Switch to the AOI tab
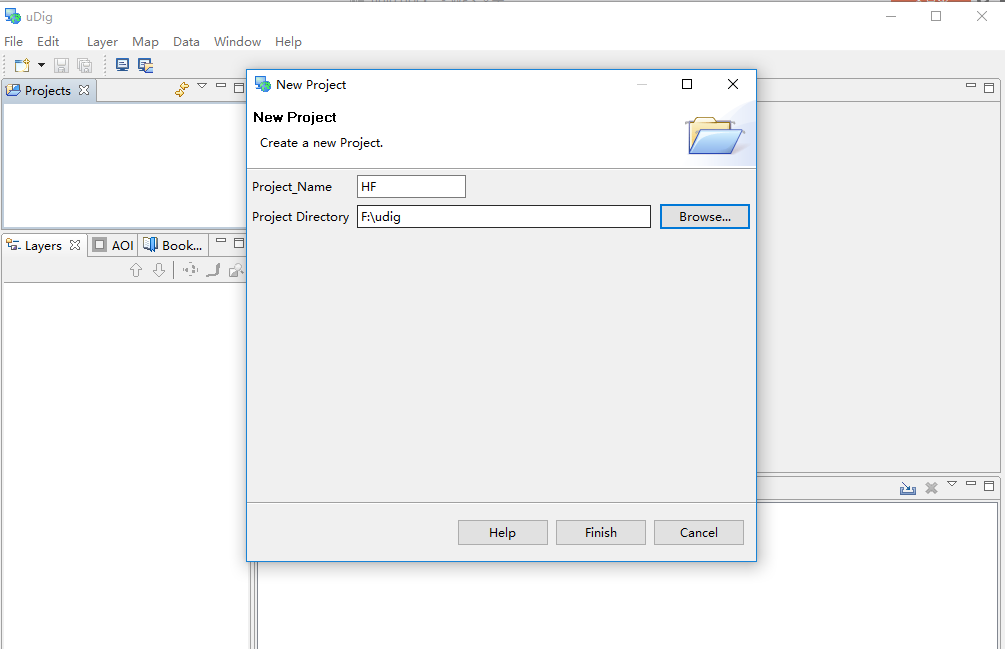Screen dimensions: 1005x649 click(x=113, y=245)
